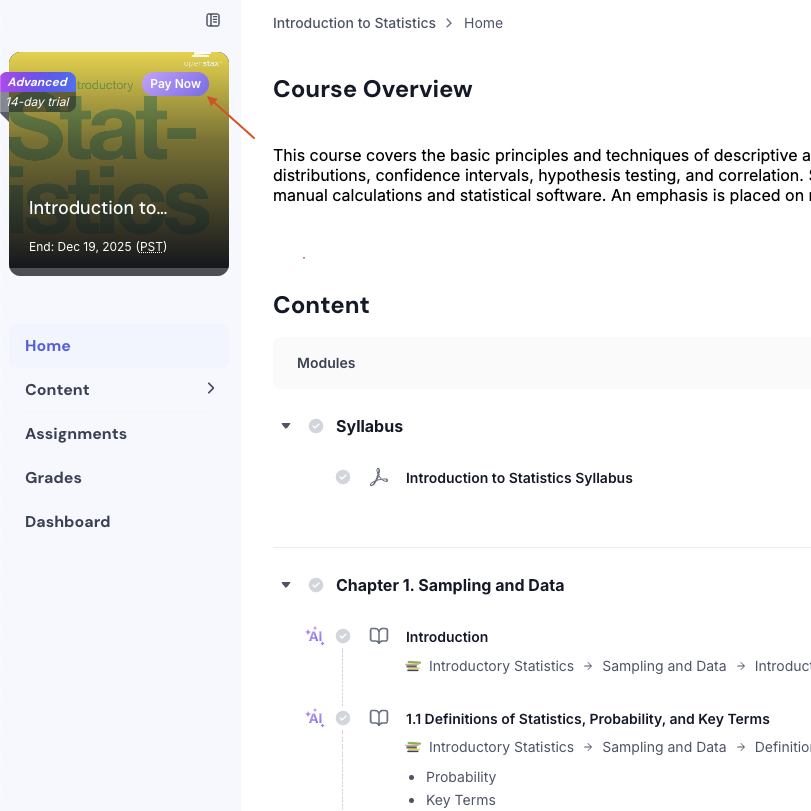Open the stacked books icon under 1.1 Definitions
Viewport: 811px width, 811px height.
tap(414, 747)
